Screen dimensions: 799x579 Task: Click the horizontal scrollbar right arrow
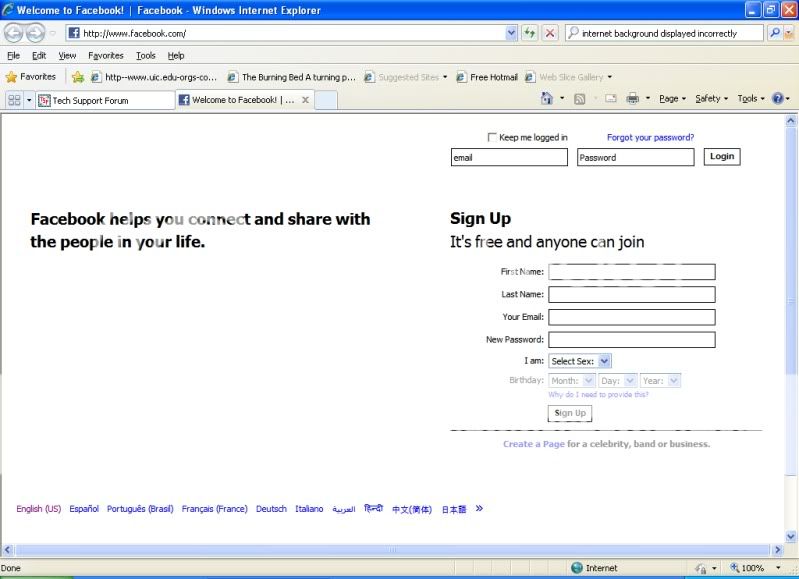tap(778, 550)
